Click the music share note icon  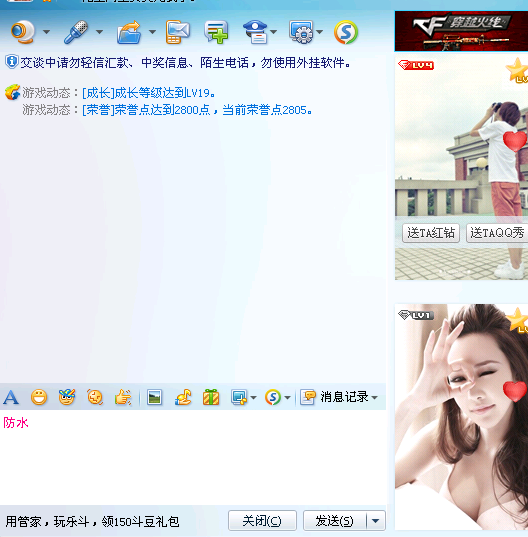[x=183, y=397]
